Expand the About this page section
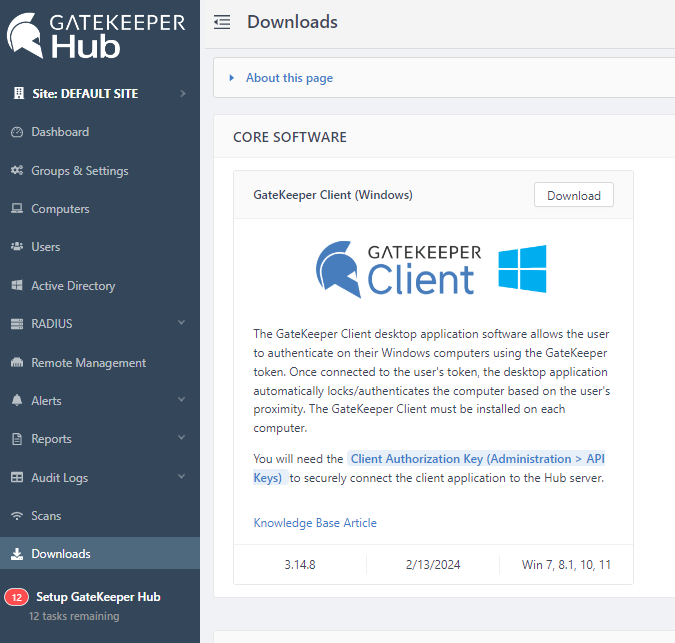675x643 pixels. click(288, 78)
